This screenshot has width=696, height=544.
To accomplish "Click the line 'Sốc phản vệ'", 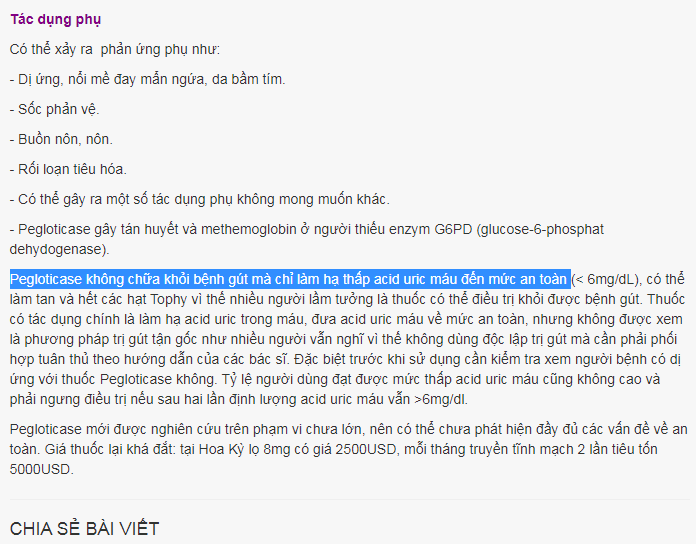I will pyautogui.click(x=54, y=109).
